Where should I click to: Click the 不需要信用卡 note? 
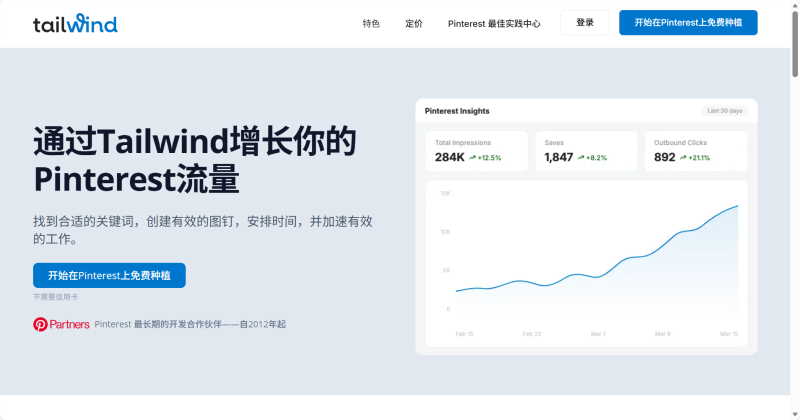click(x=56, y=297)
